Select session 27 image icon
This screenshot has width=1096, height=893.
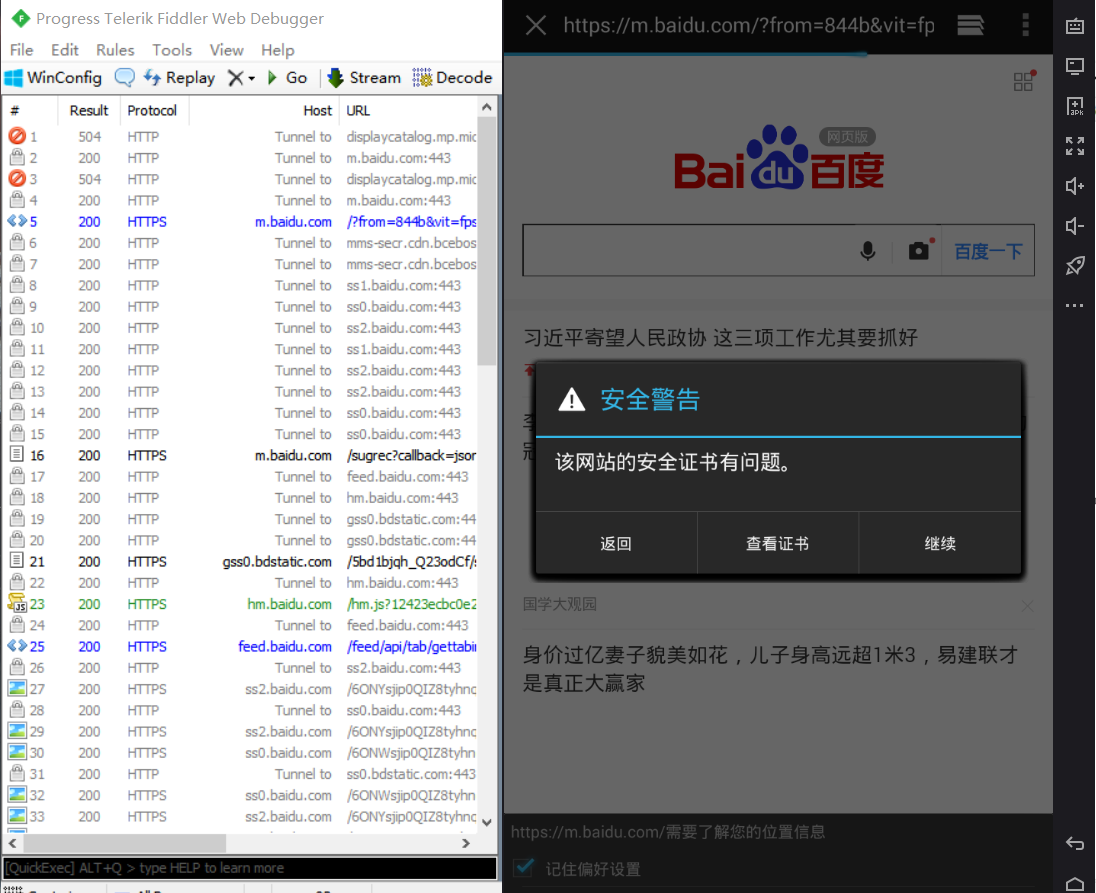[17, 689]
